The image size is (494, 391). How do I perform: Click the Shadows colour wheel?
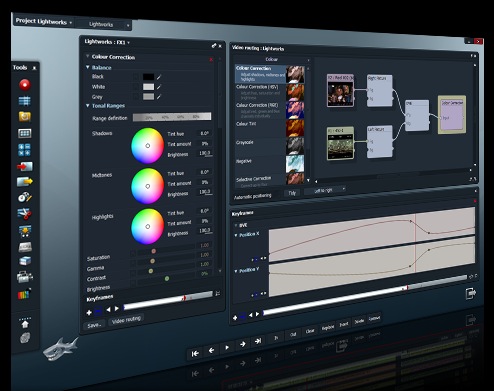pyautogui.click(x=148, y=146)
